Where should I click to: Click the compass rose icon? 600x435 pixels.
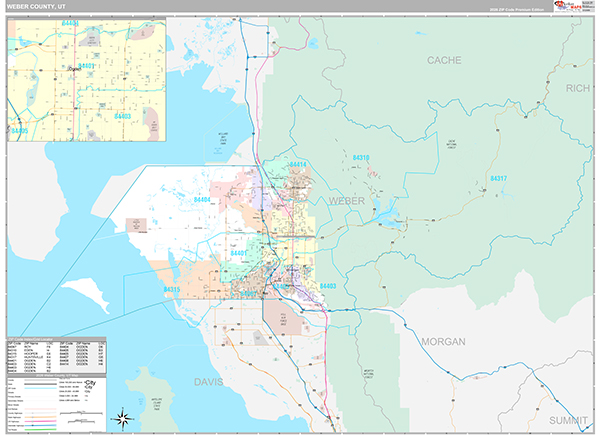(x=122, y=418)
